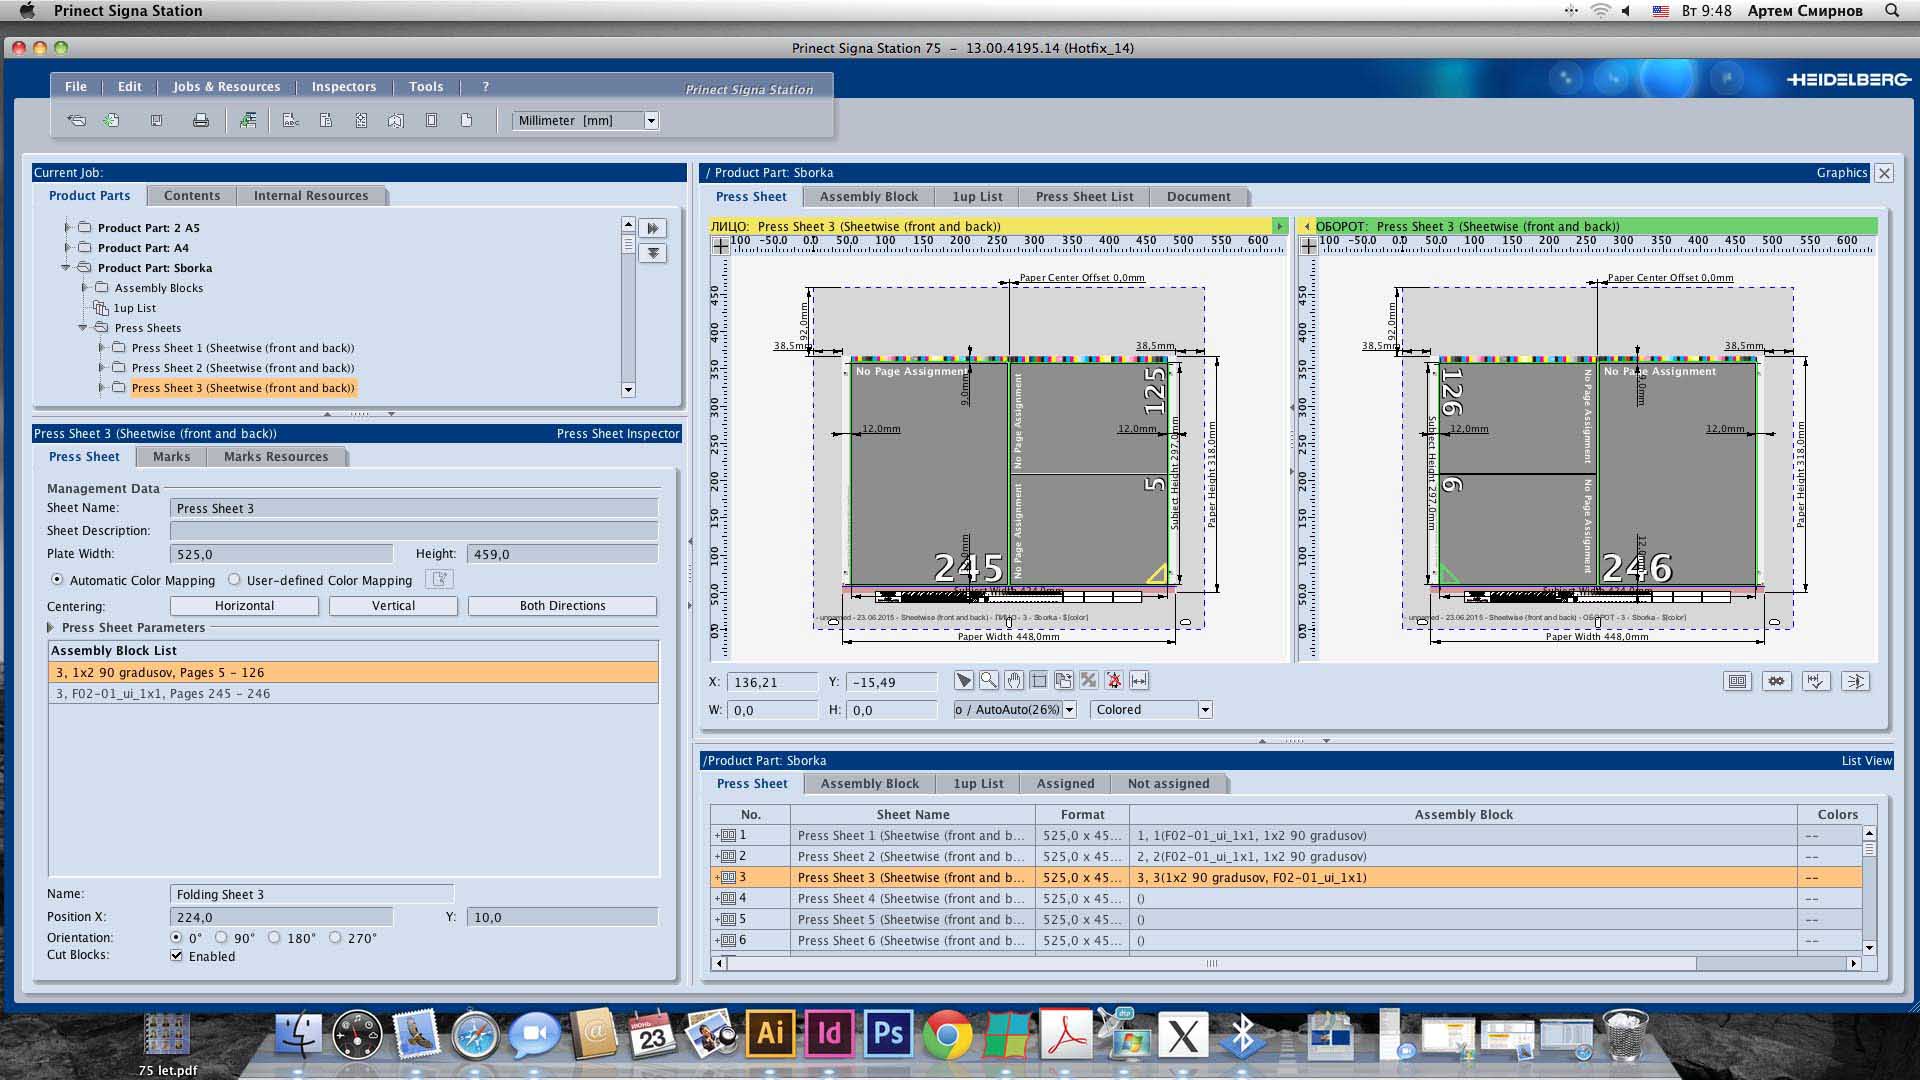Click the Horizontal centering button
The width and height of the screenshot is (1920, 1080).
pos(244,605)
